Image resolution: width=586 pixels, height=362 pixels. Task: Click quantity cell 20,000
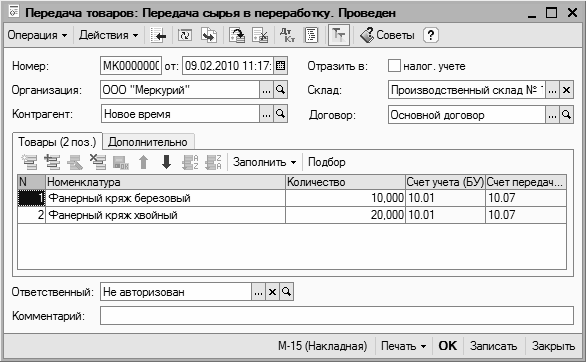pos(345,215)
